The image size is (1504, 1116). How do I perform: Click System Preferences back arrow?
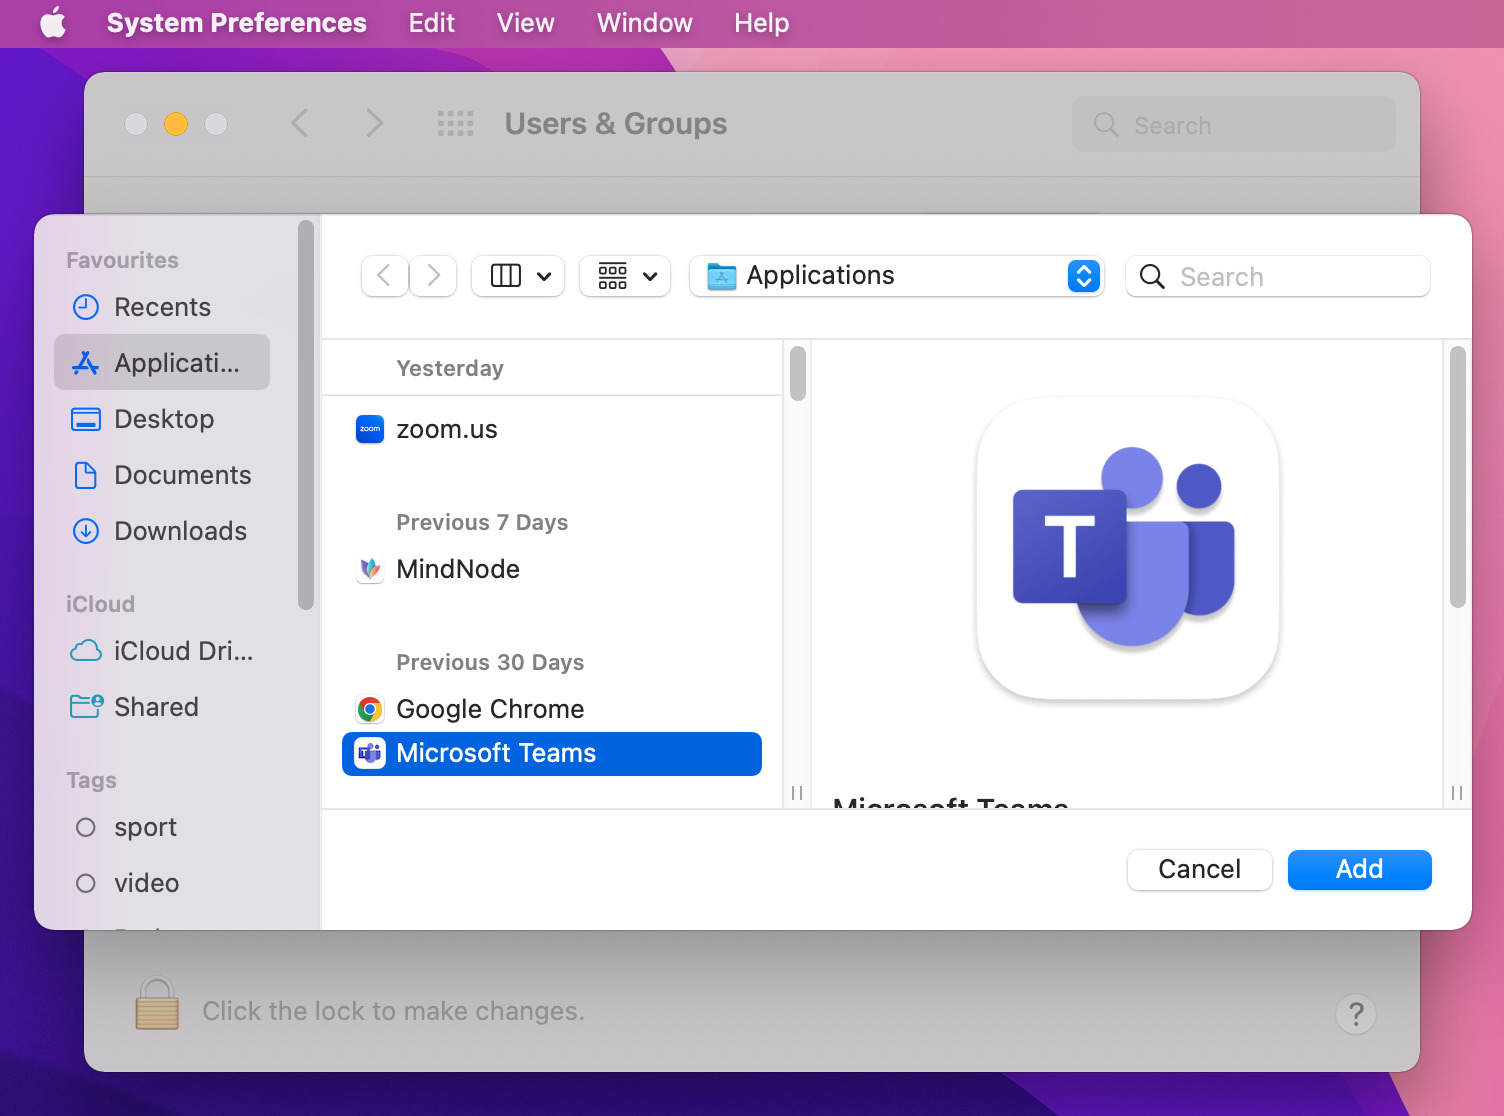tap(300, 123)
